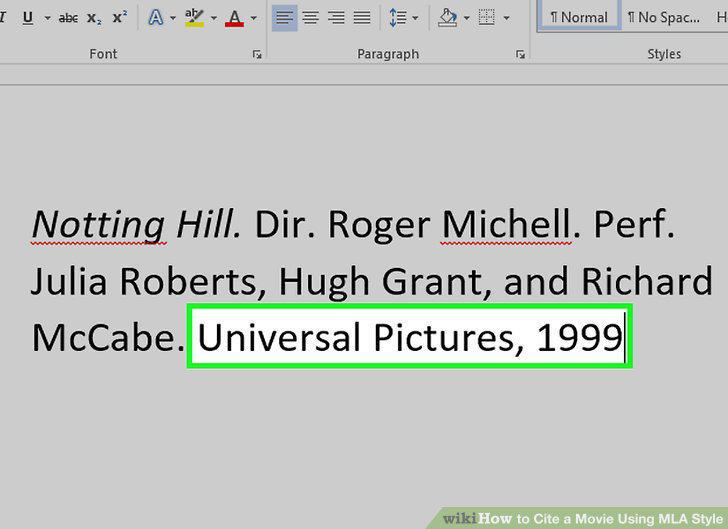728x529 pixels.
Task: Select the Normal style
Action: click(x=579, y=18)
